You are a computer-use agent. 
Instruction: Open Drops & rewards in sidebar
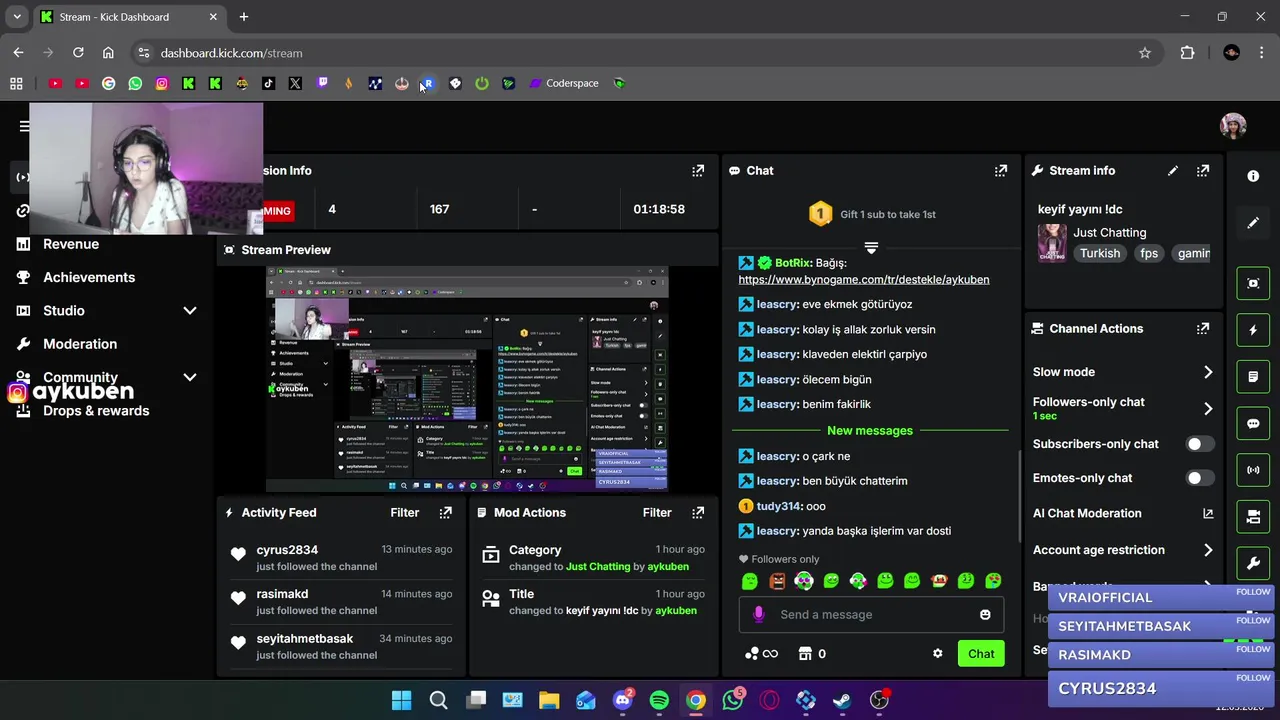[96, 411]
